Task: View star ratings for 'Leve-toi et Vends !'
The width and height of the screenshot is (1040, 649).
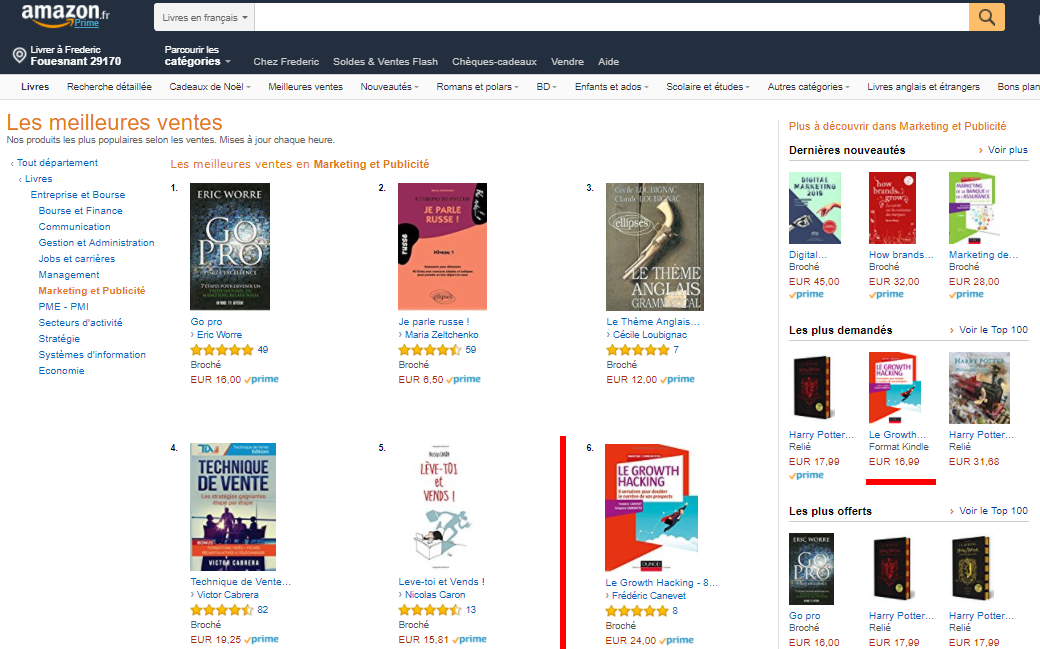Action: 430,610
